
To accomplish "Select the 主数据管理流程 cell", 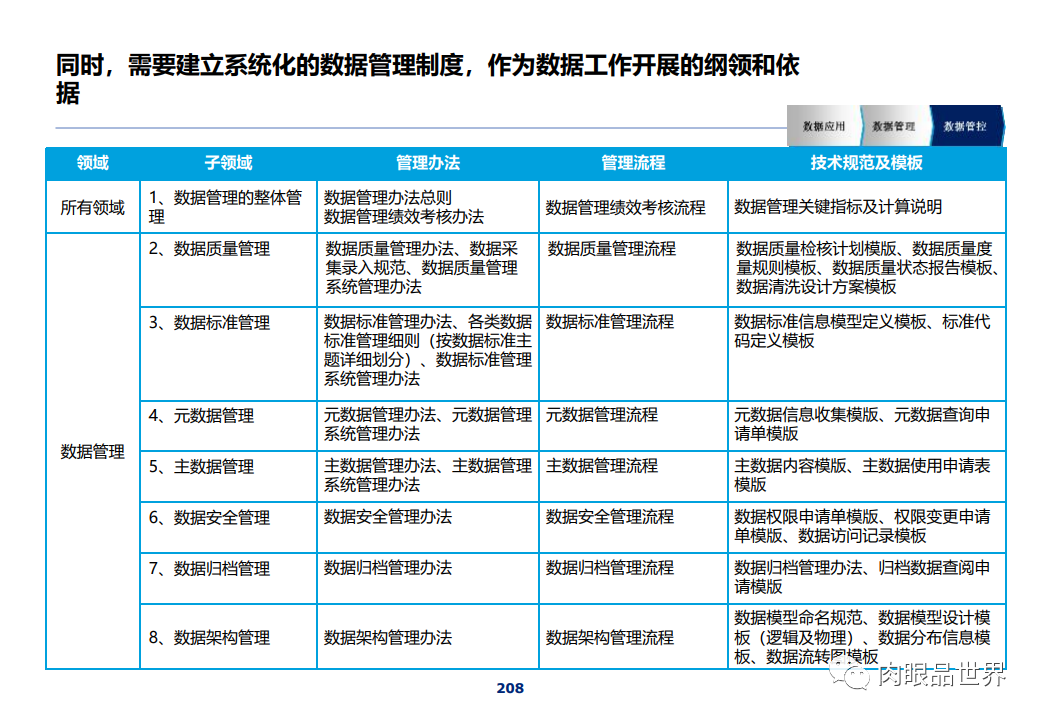I will point(633,476).
